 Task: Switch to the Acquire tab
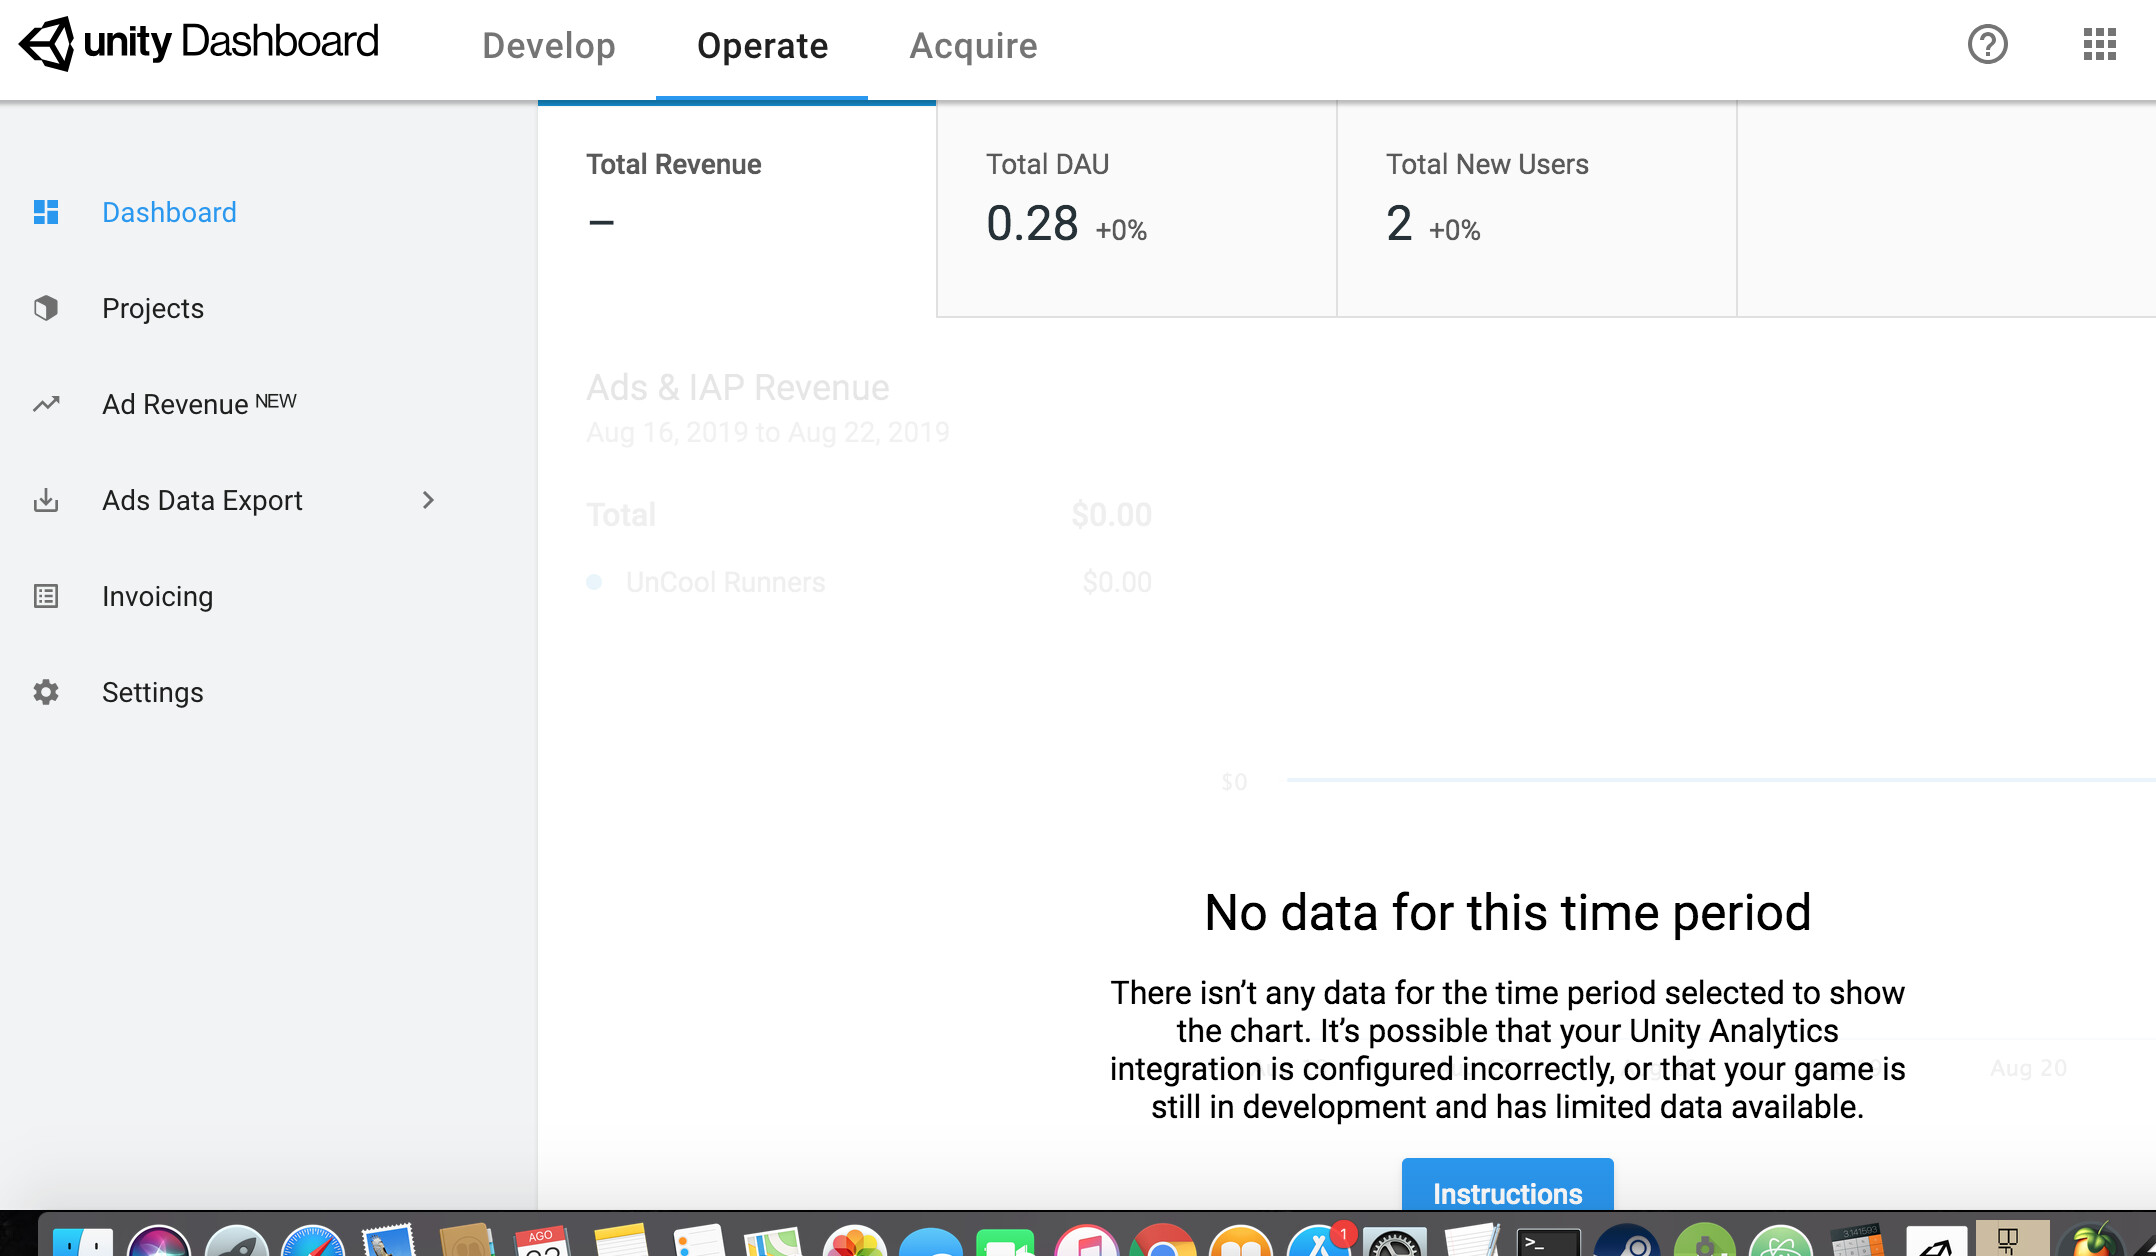(x=972, y=46)
